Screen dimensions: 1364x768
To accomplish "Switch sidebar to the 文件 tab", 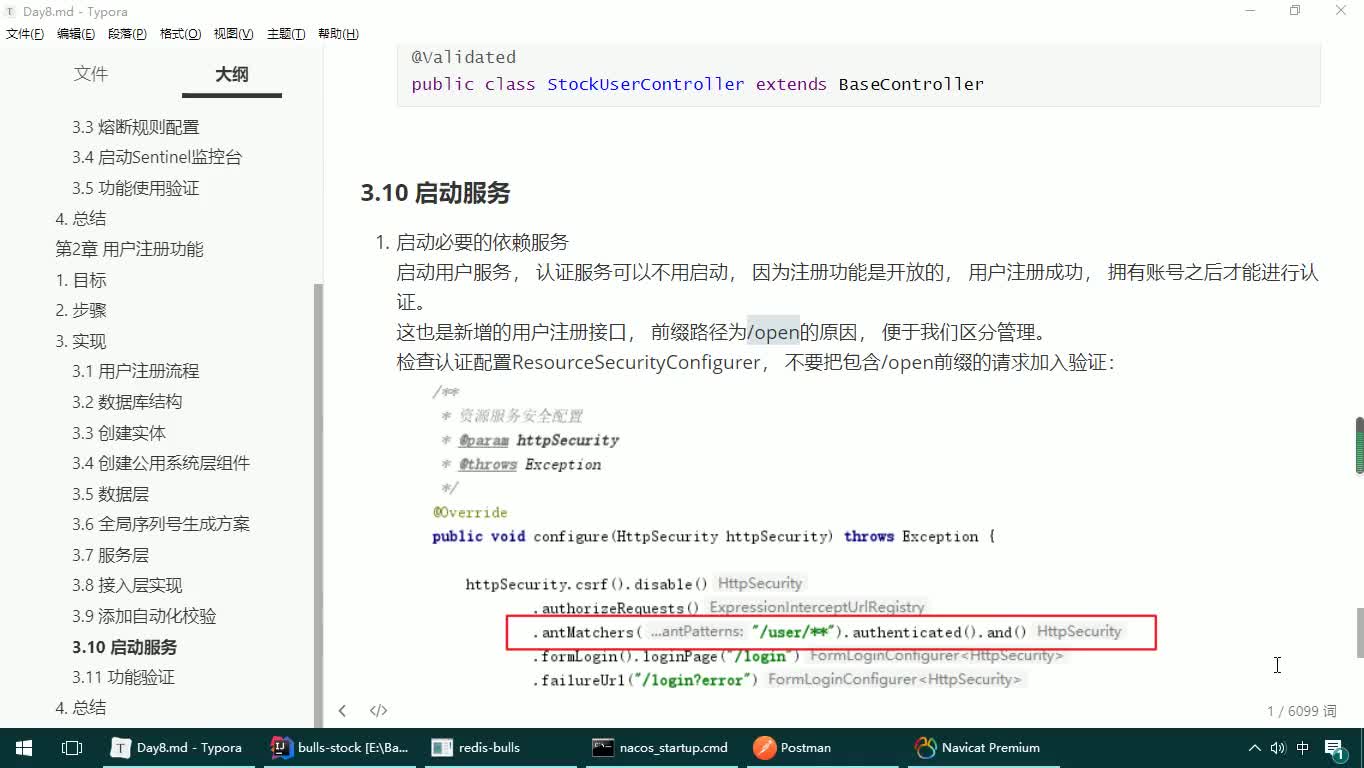I will click(x=91, y=74).
